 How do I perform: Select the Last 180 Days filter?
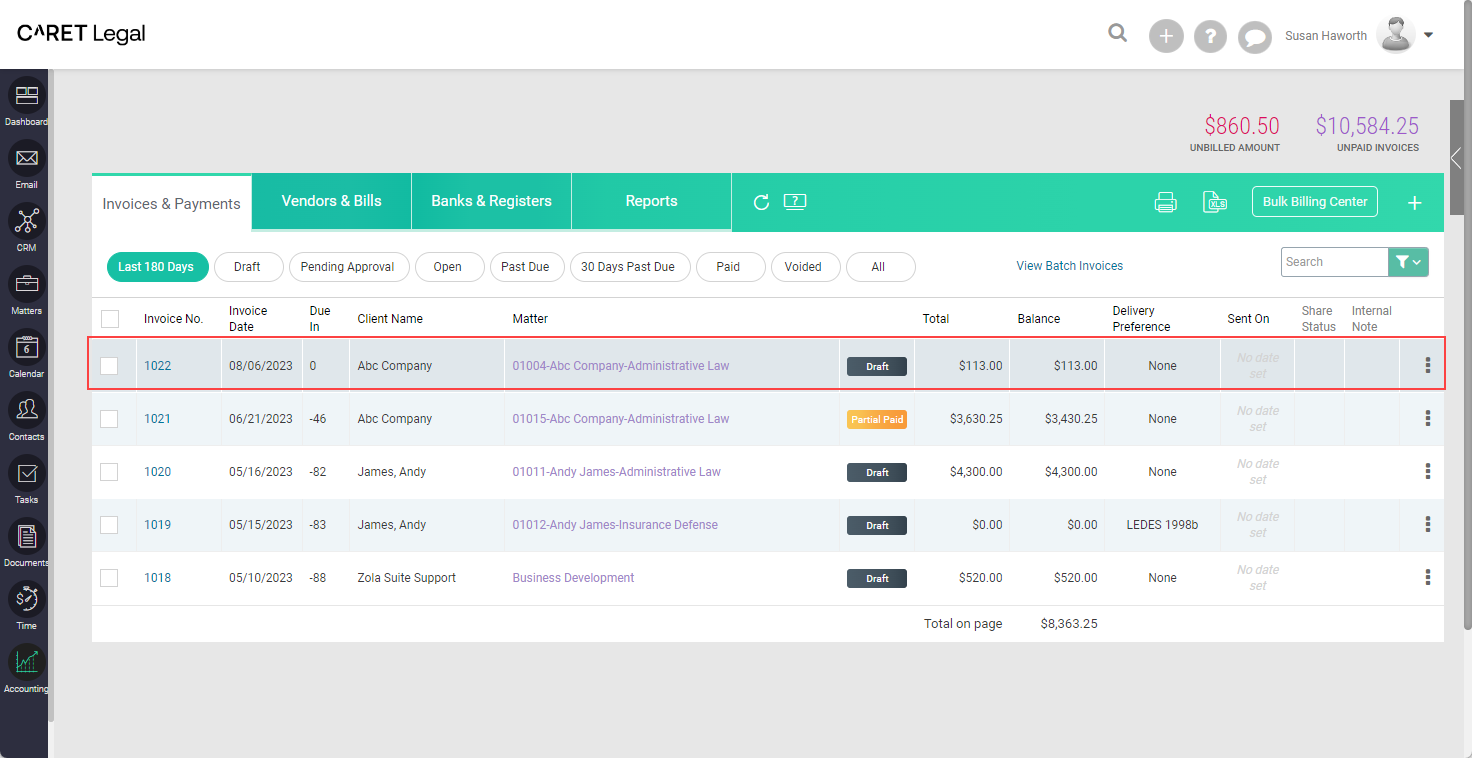[156, 267]
